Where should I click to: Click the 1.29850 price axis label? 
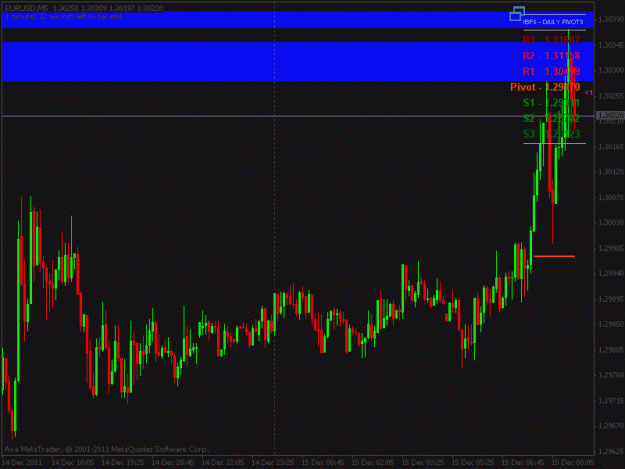pos(611,324)
